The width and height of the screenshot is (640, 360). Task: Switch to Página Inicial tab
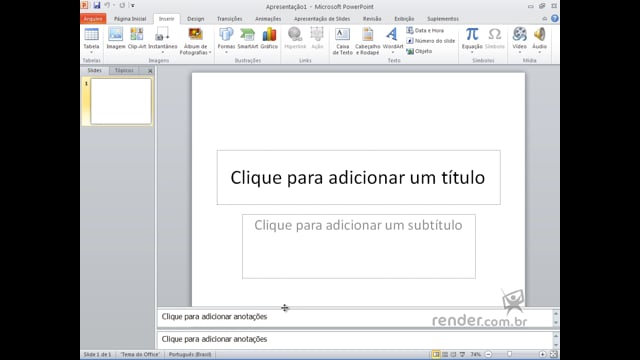[x=130, y=19]
